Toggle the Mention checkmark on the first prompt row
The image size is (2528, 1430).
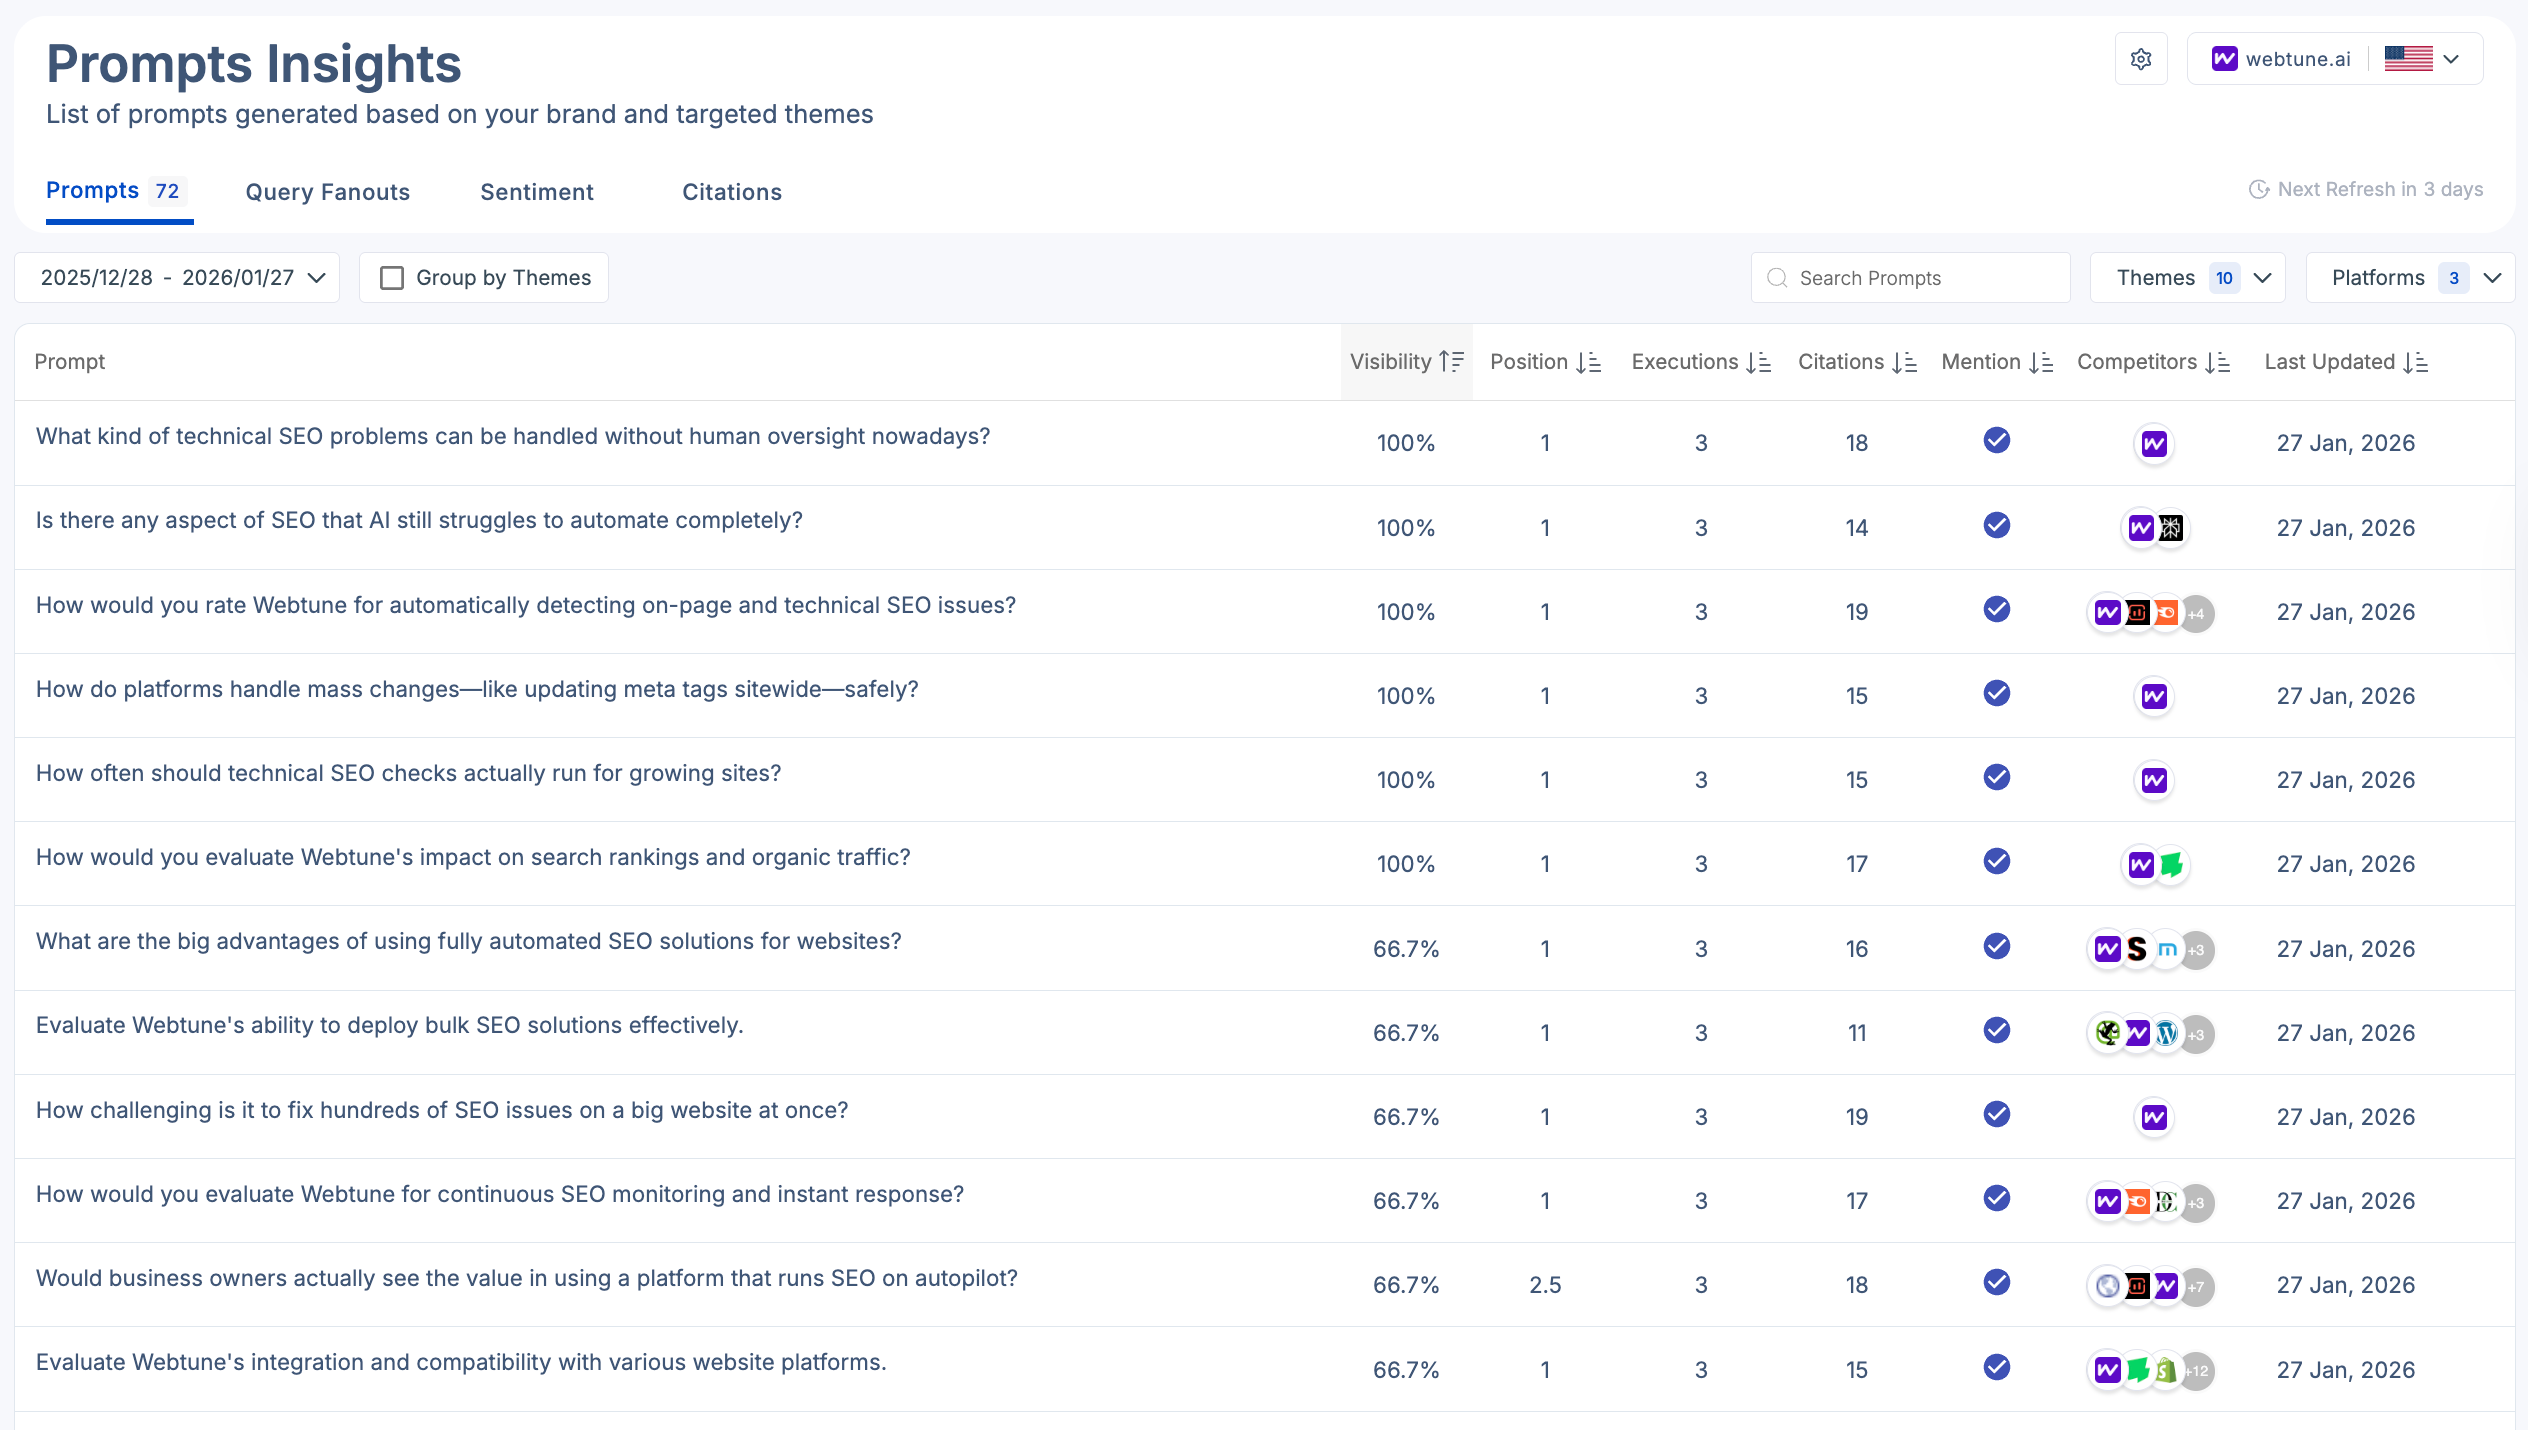(x=1996, y=440)
